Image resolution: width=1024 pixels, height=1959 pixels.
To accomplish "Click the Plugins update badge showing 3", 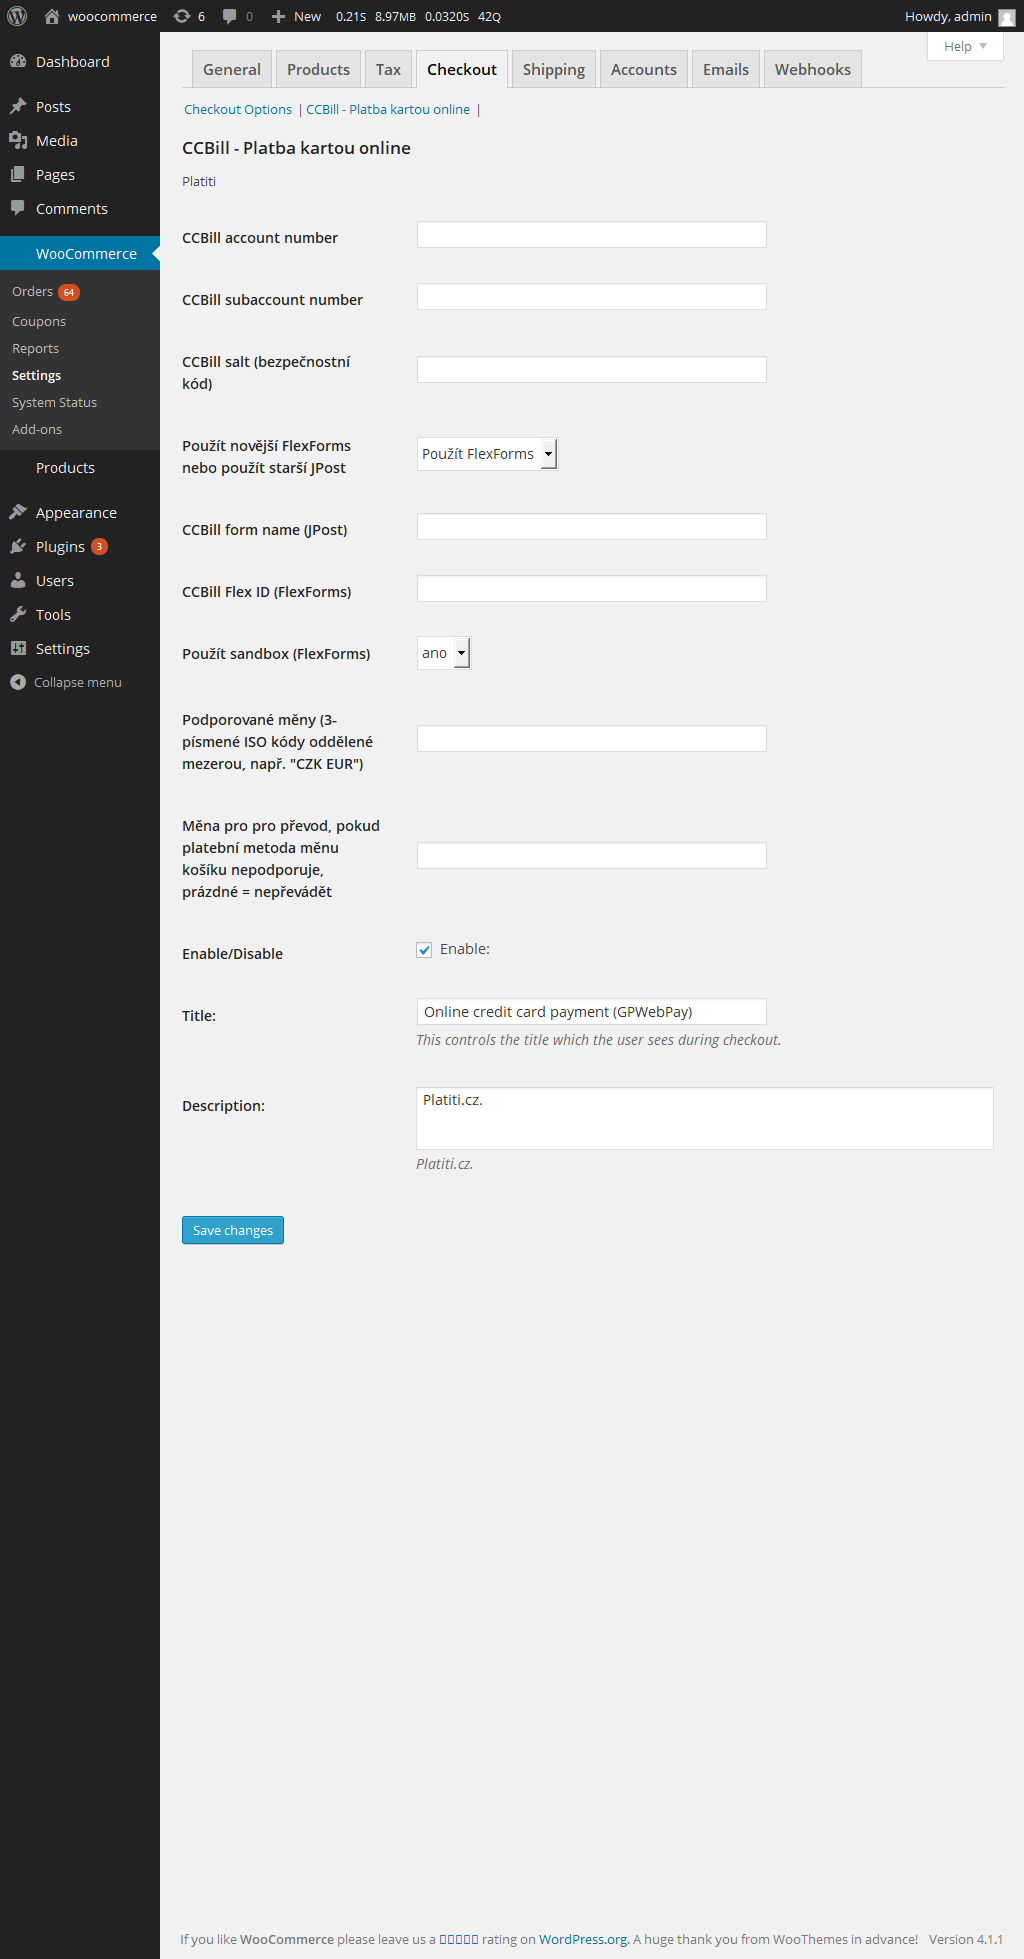I will point(99,546).
